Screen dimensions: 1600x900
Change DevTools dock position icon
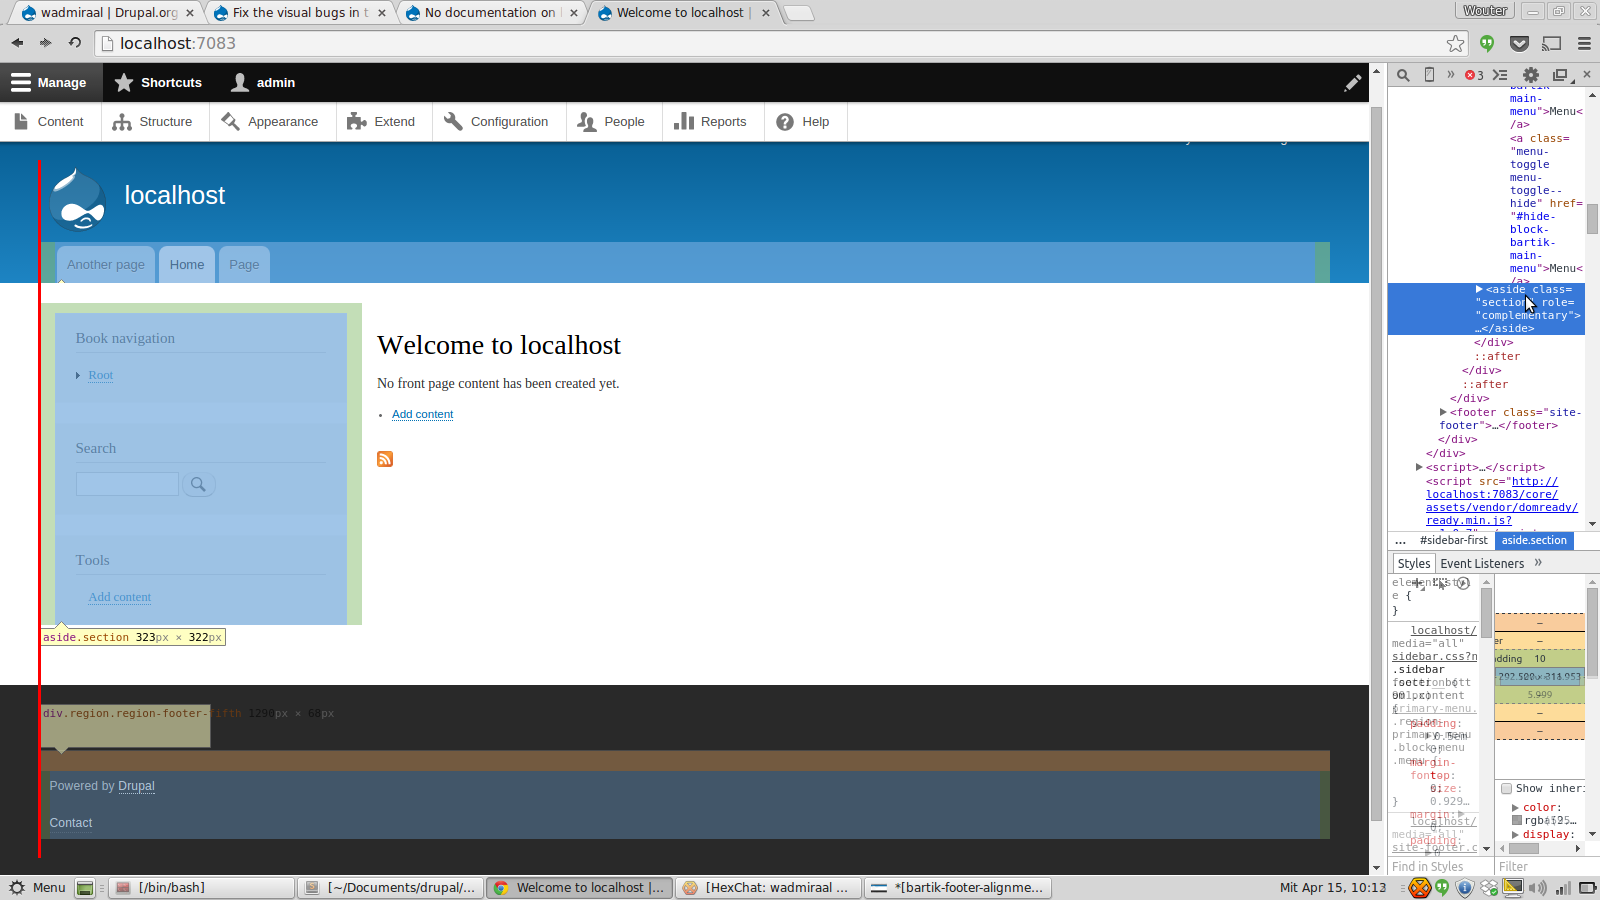pos(1558,74)
